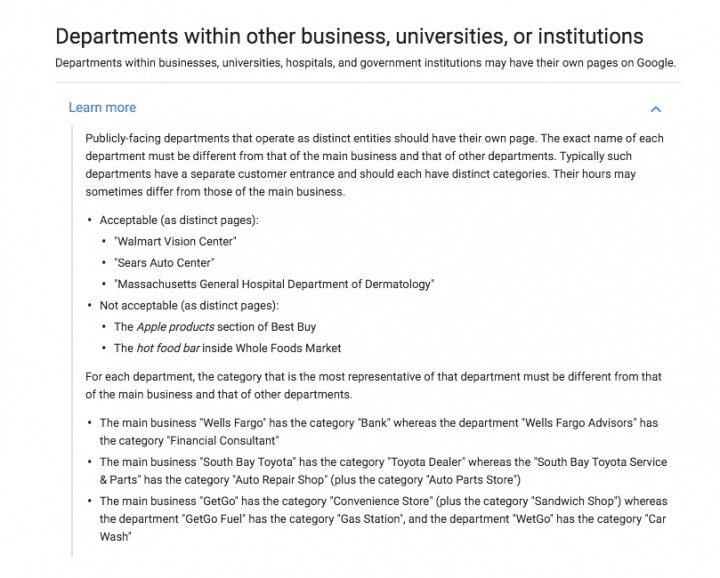720x578 pixels.
Task: Collapse section using the chevron up icon
Action: coord(655,109)
